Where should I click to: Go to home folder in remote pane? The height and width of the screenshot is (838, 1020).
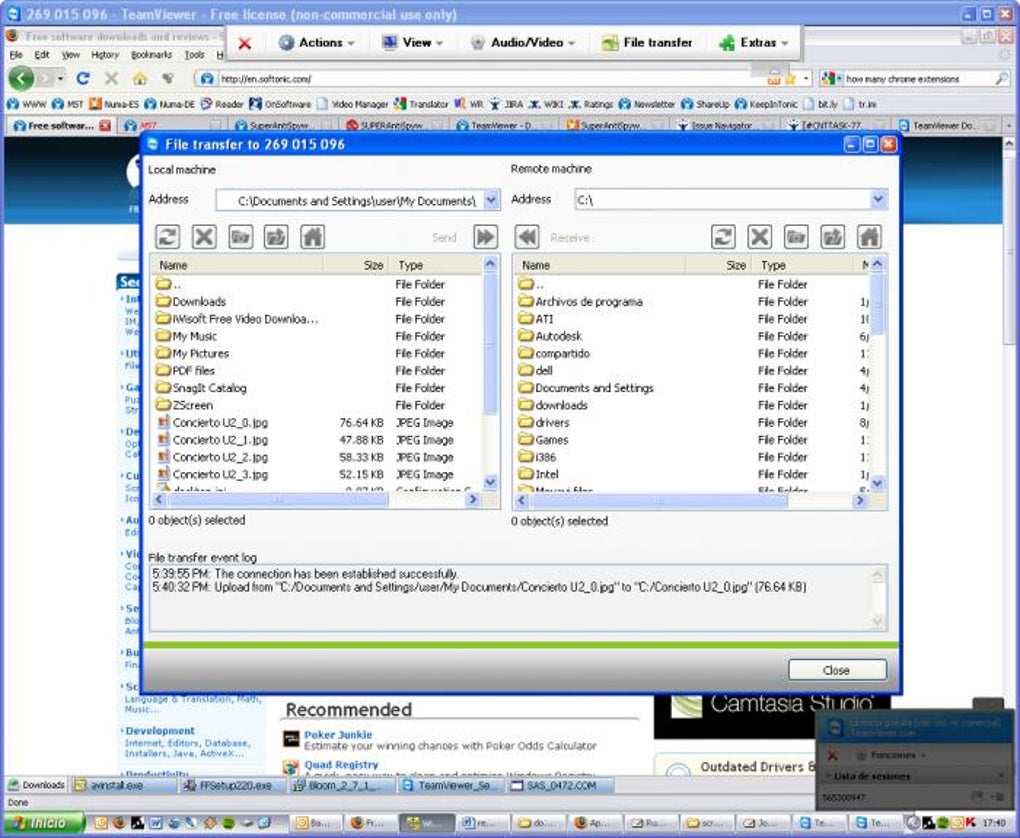[x=868, y=237]
